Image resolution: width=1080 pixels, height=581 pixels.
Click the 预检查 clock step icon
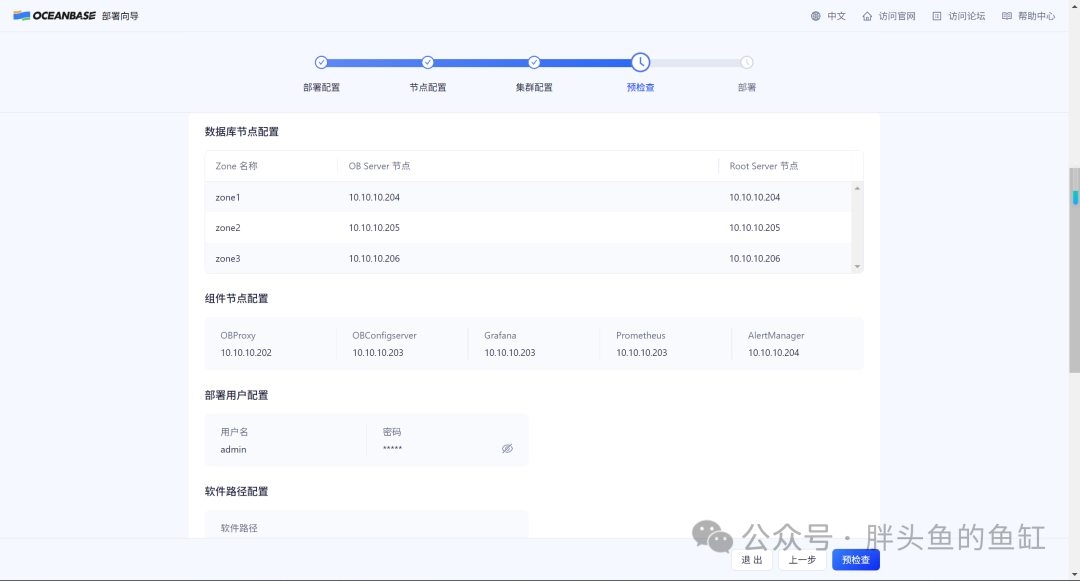click(641, 63)
